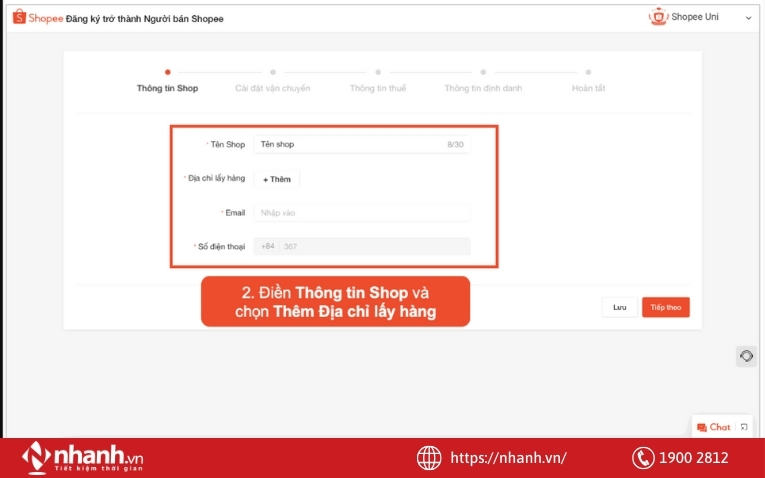Expand the chat pop-out icon
The height and width of the screenshot is (478, 765).
click(744, 427)
